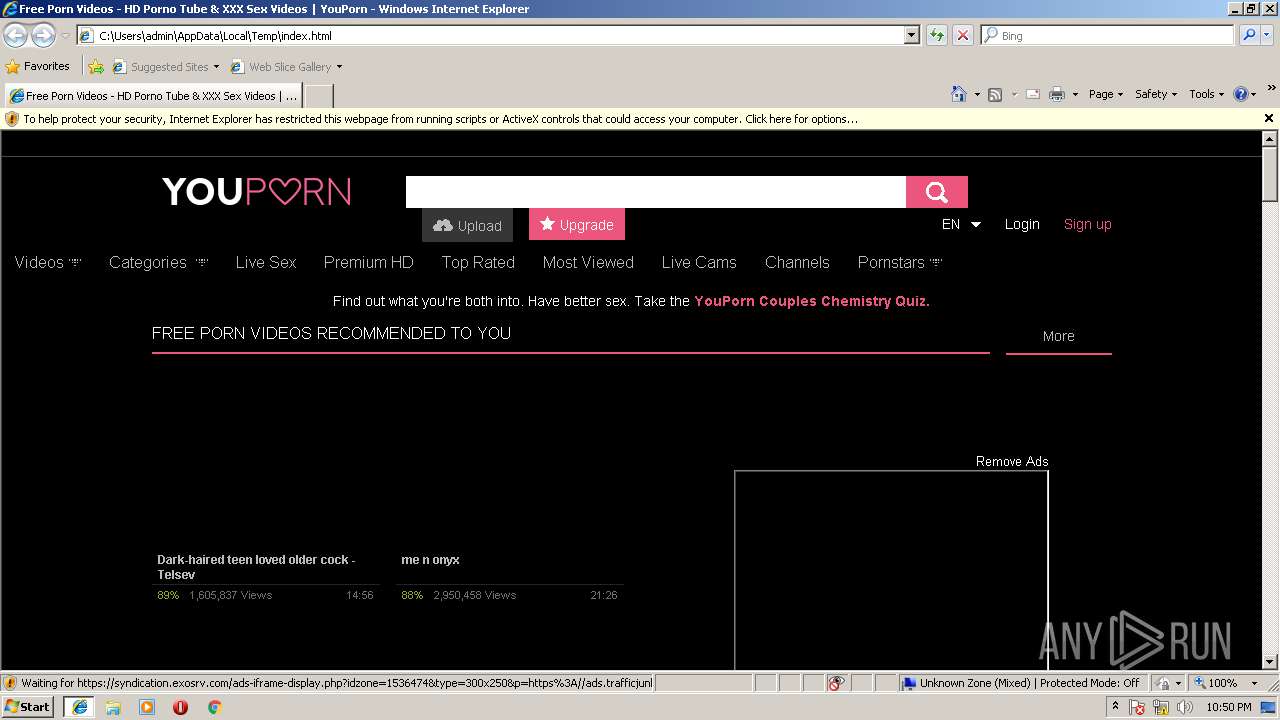
Task: Show hidden tray icons arrow
Action: 1115,707
